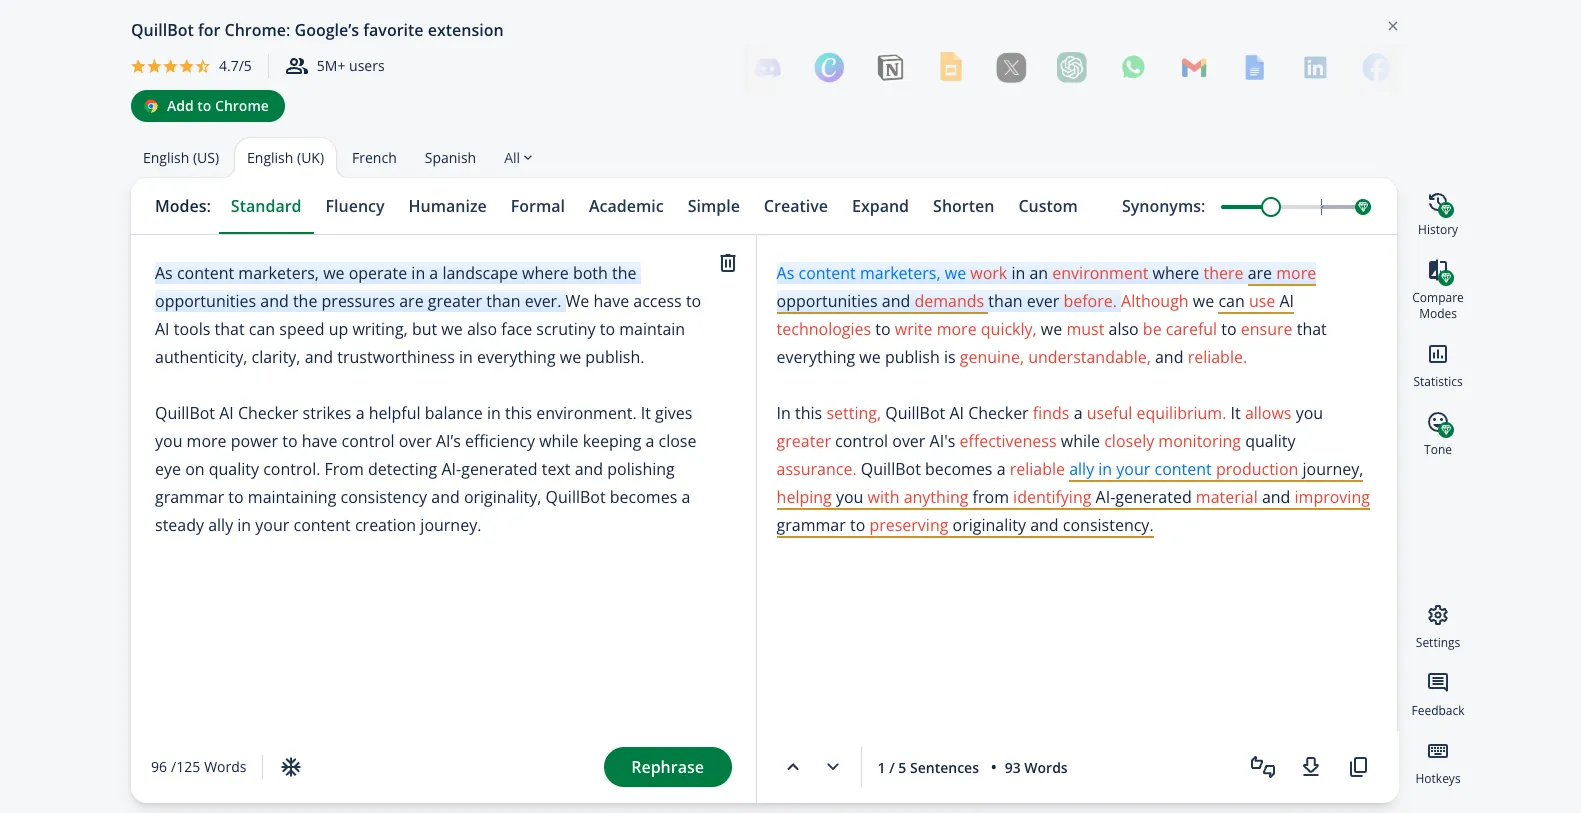Select Formal mode
This screenshot has width=1581, height=813.
click(538, 206)
